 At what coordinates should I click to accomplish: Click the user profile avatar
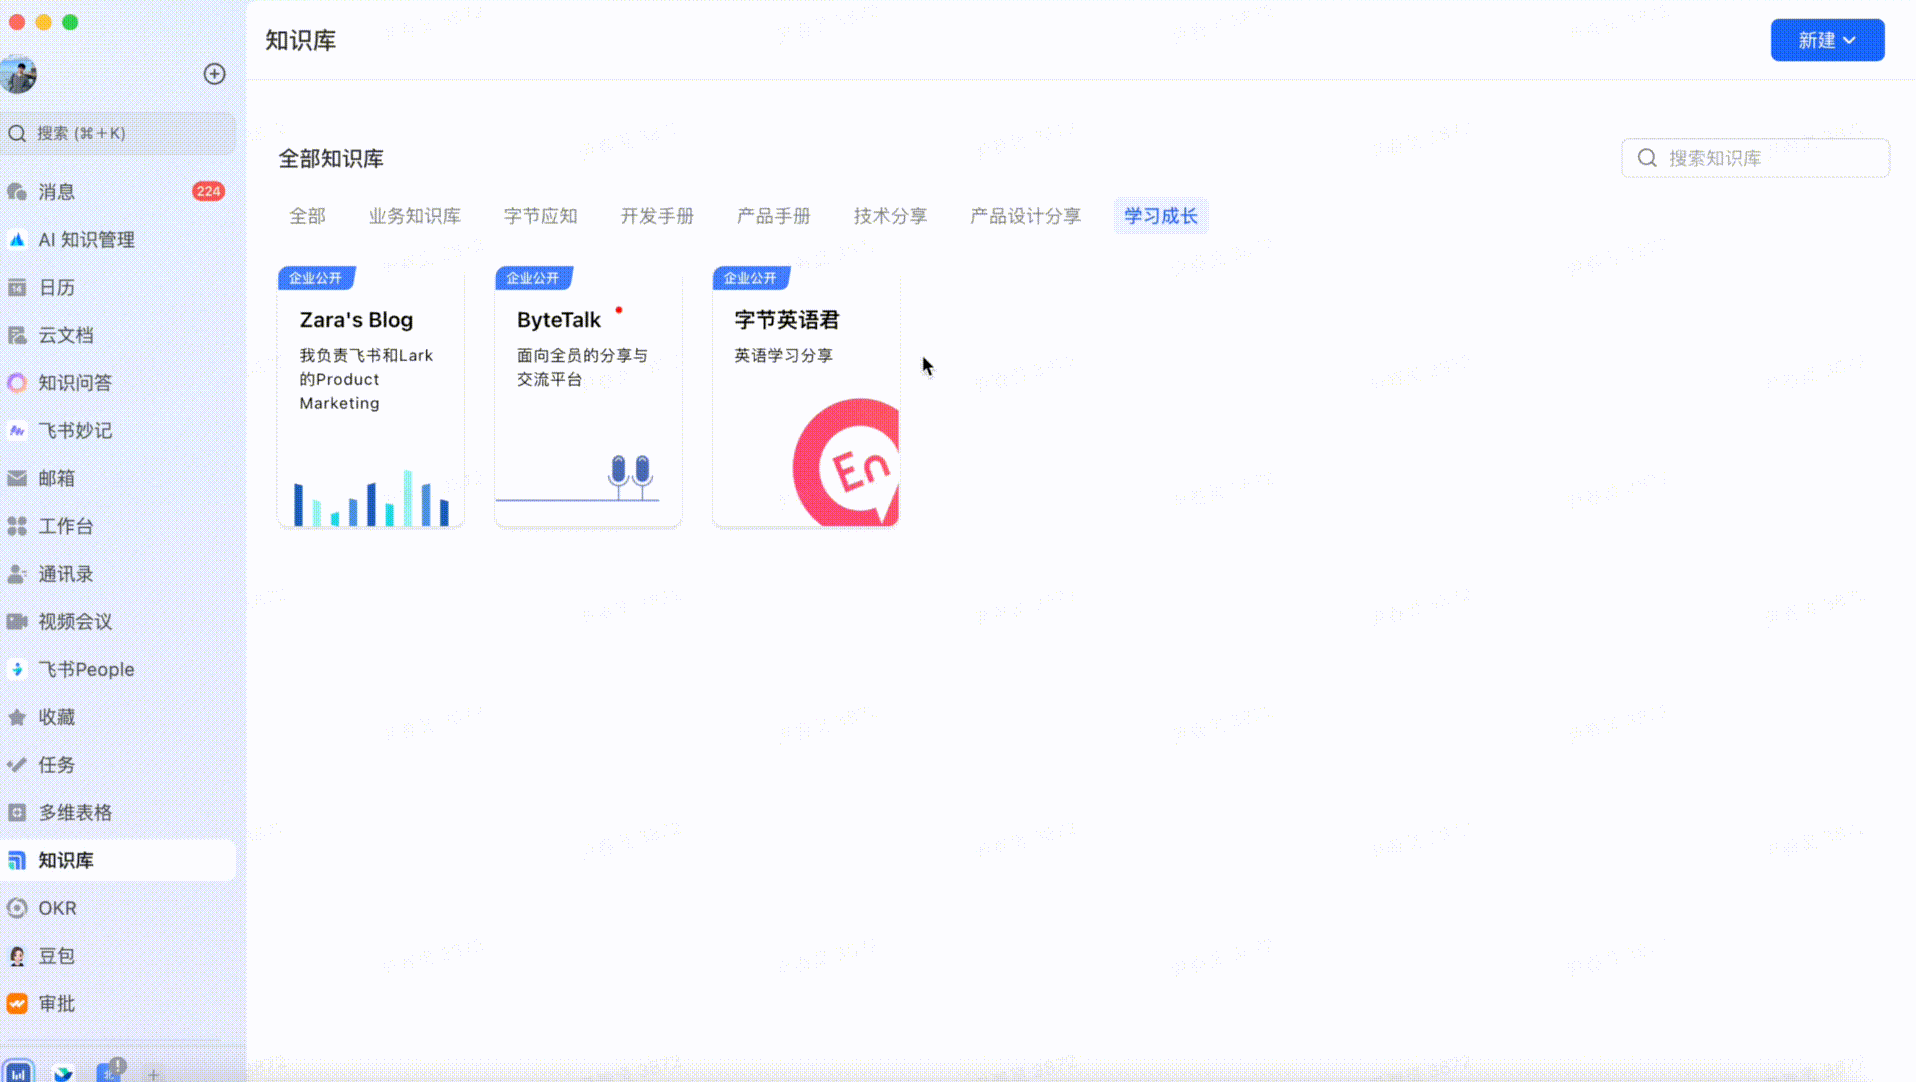click(19, 74)
